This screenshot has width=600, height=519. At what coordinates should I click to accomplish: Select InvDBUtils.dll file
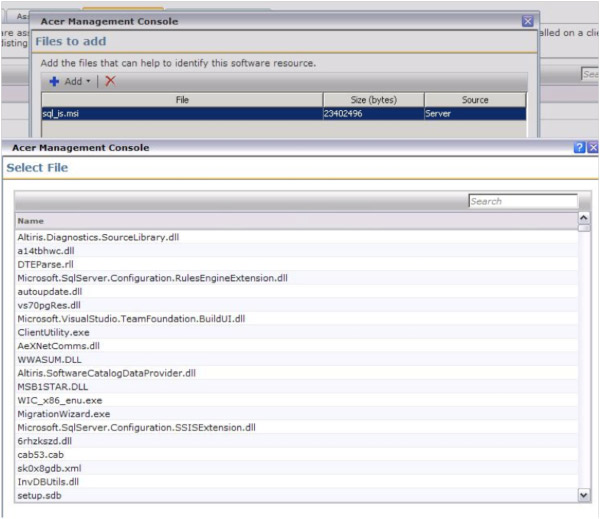pyautogui.click(x=297, y=482)
